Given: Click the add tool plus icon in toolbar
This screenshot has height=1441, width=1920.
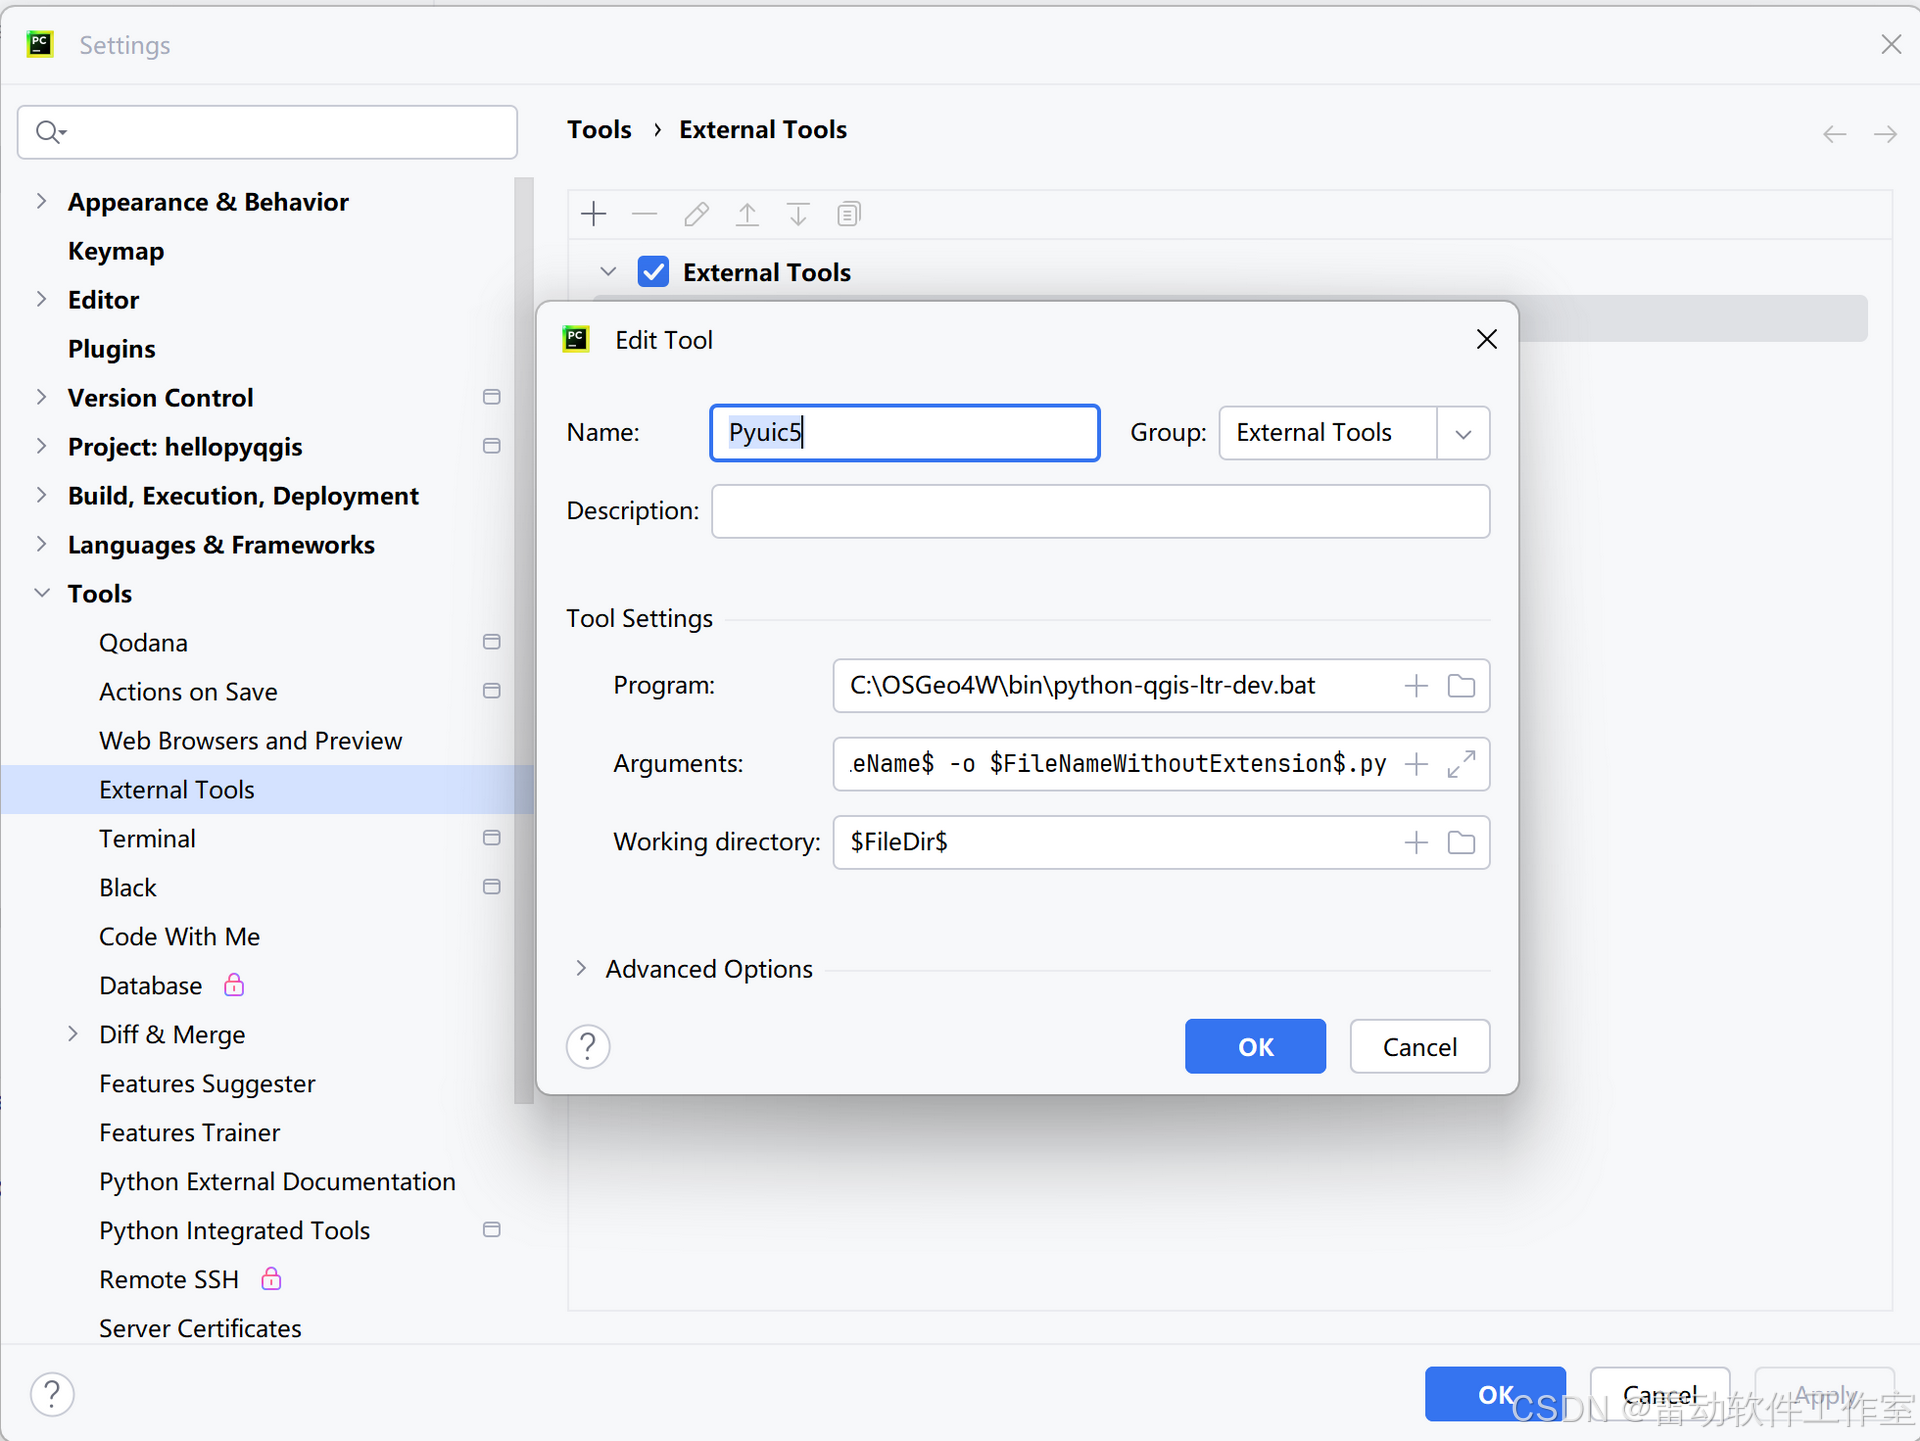Looking at the screenshot, I should tap(594, 214).
